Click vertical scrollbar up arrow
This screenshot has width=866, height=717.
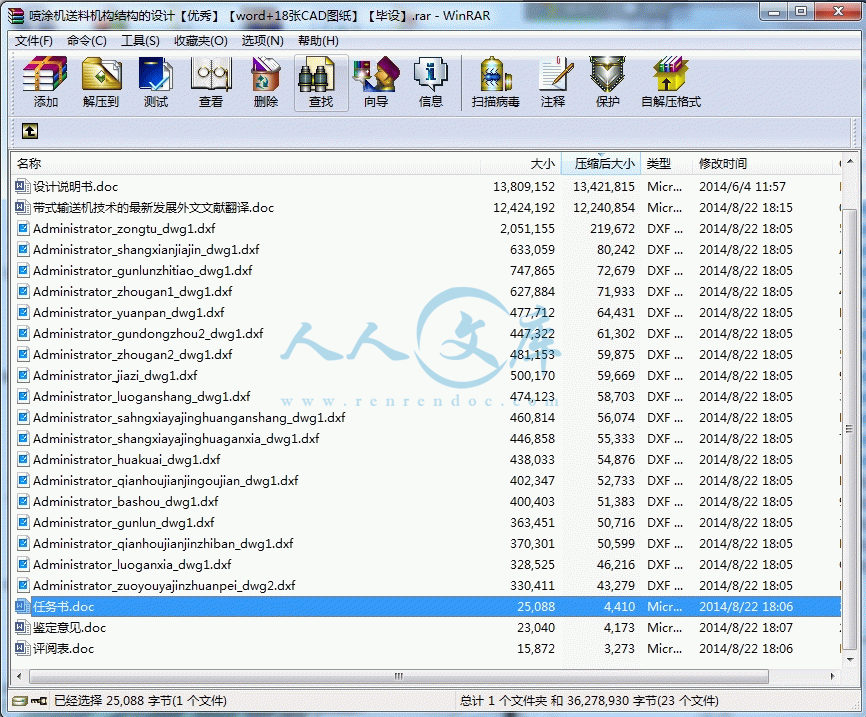[849, 161]
